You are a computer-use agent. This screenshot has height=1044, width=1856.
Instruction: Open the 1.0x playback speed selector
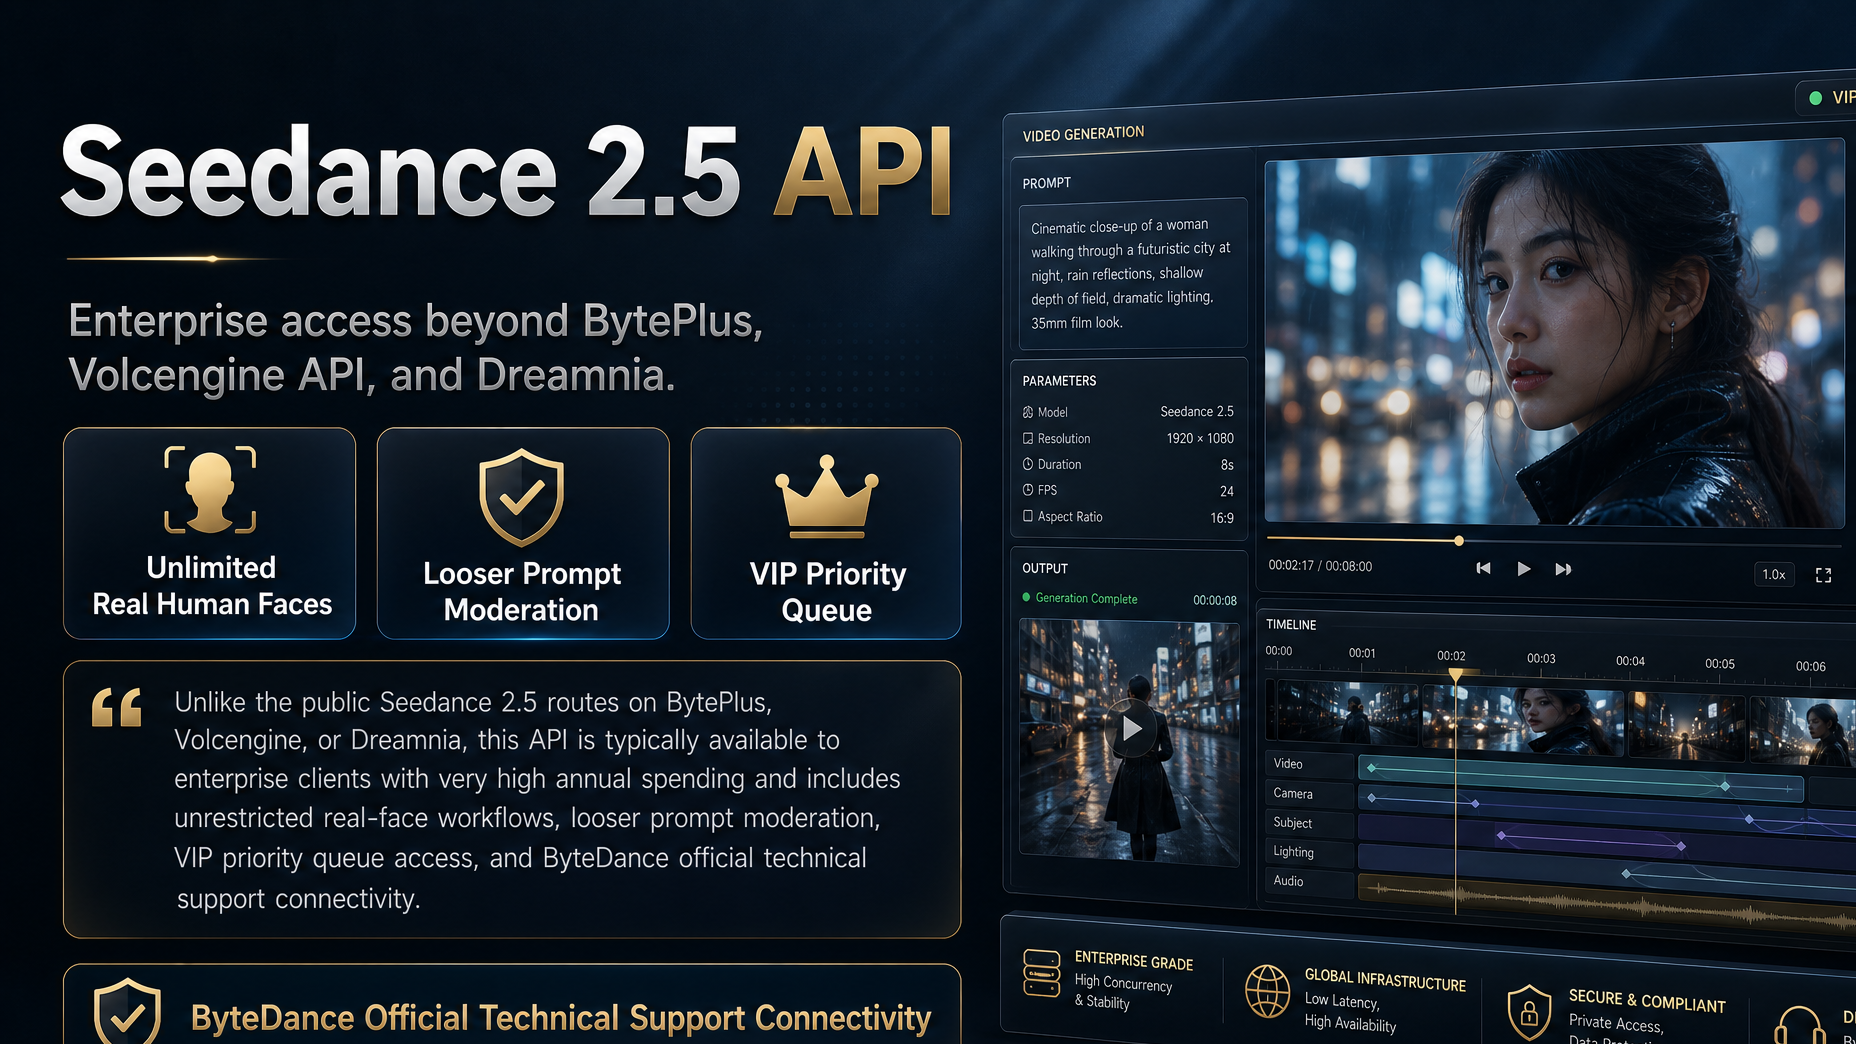pyautogui.click(x=1774, y=574)
